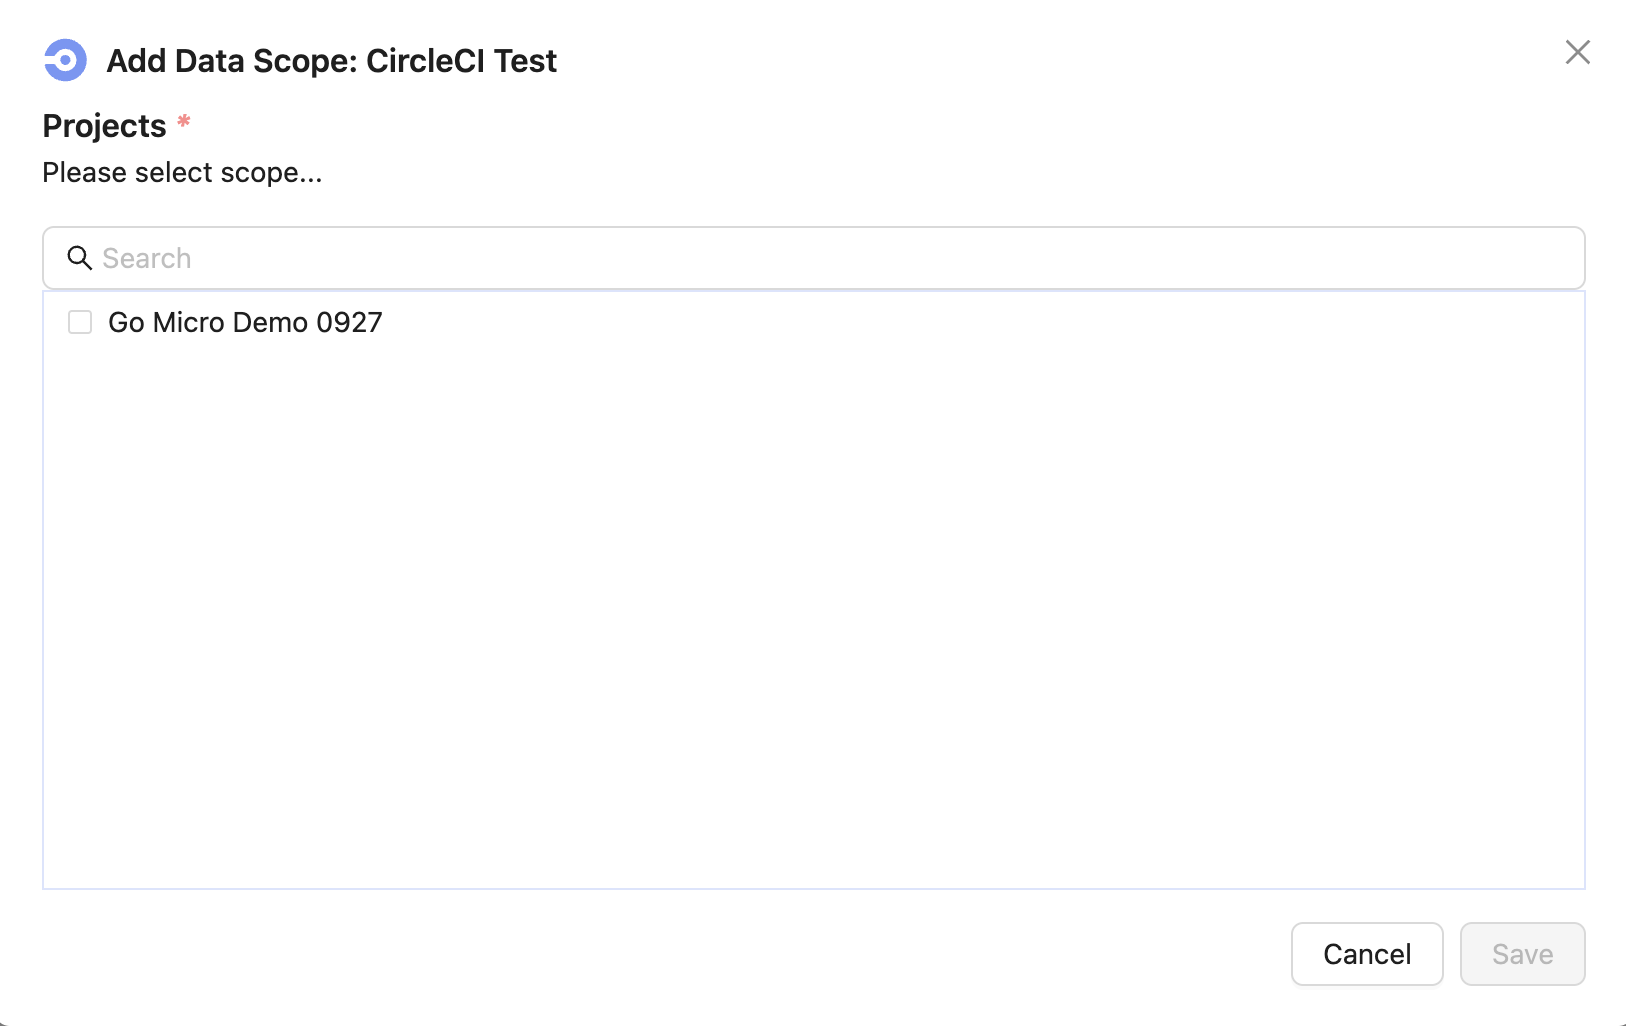Click the Projects heading
The image size is (1626, 1026).
point(104,126)
